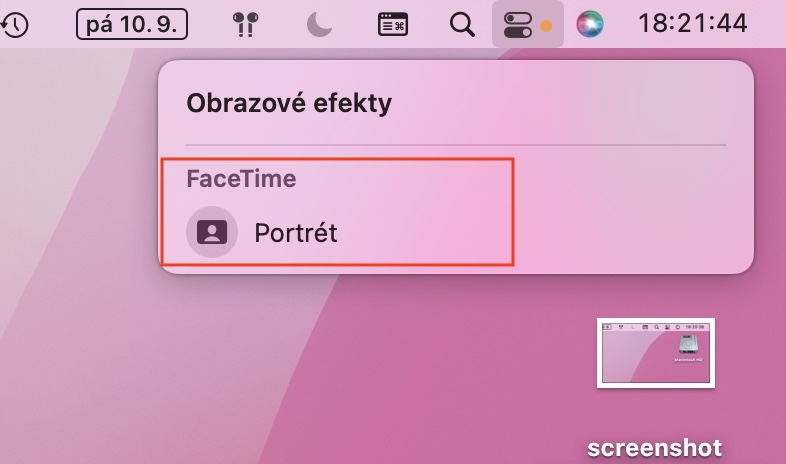The height and width of the screenshot is (464, 786).
Task: Click the Obrazové efekty heading
Action: click(289, 102)
